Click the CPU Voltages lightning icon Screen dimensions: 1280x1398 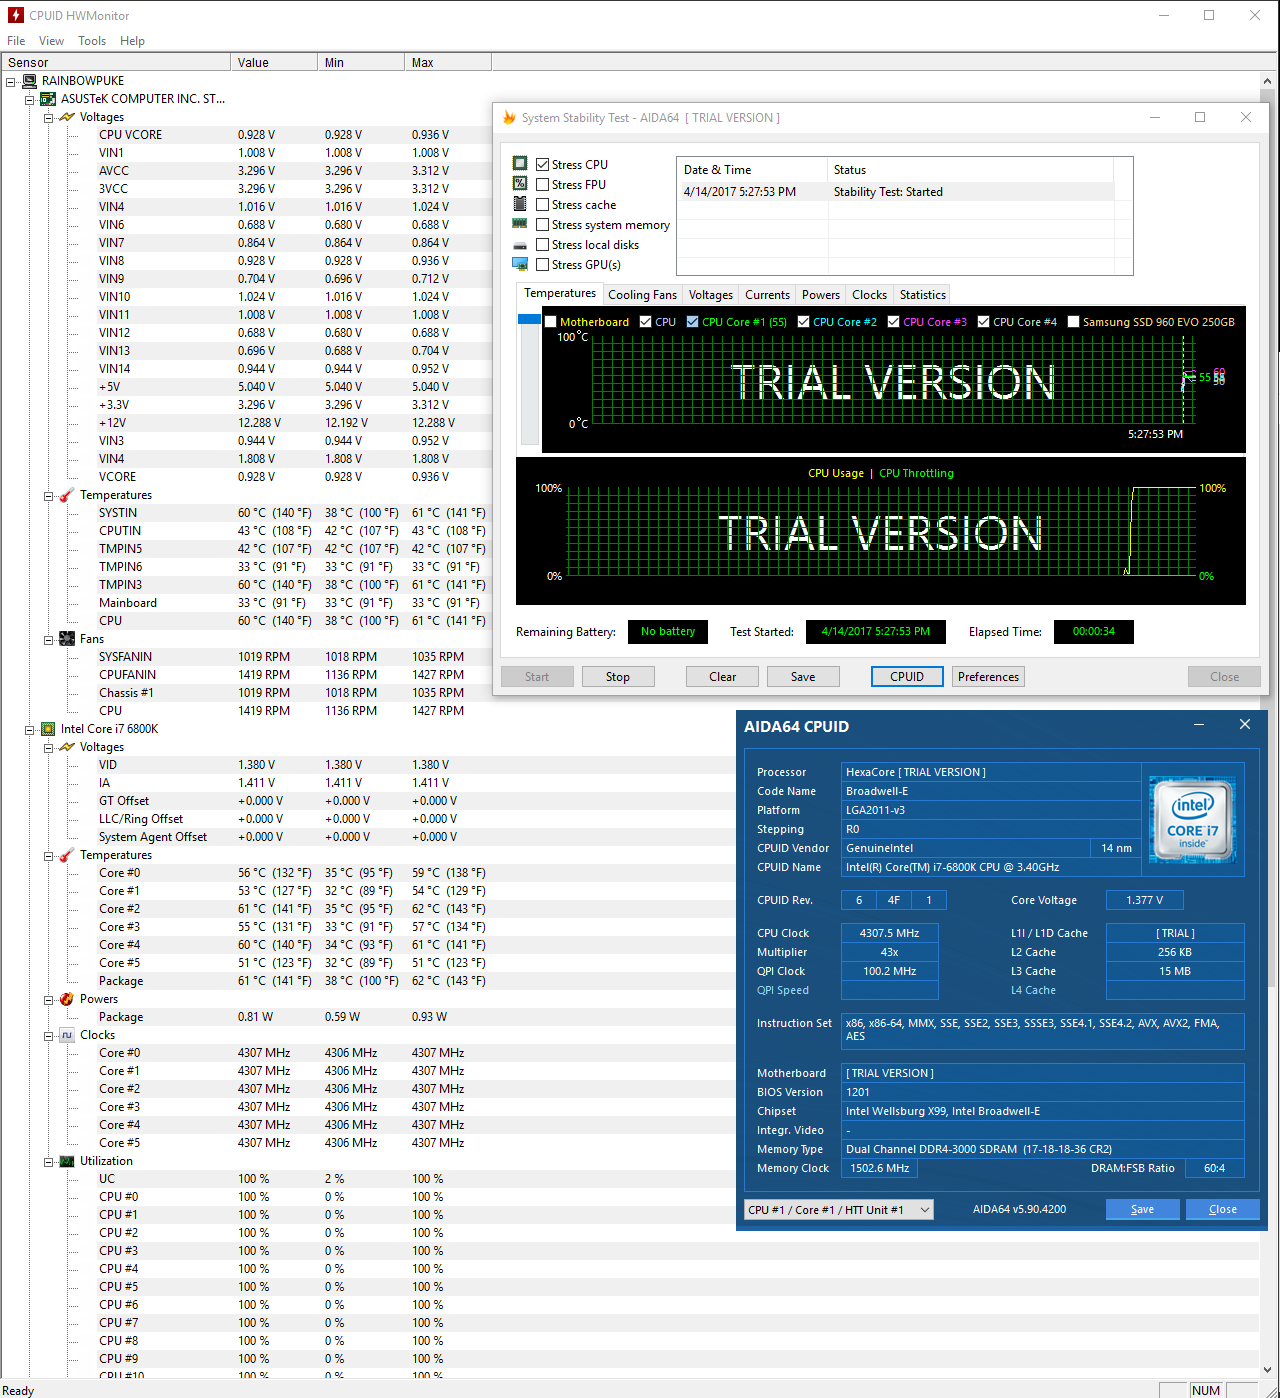click(67, 747)
